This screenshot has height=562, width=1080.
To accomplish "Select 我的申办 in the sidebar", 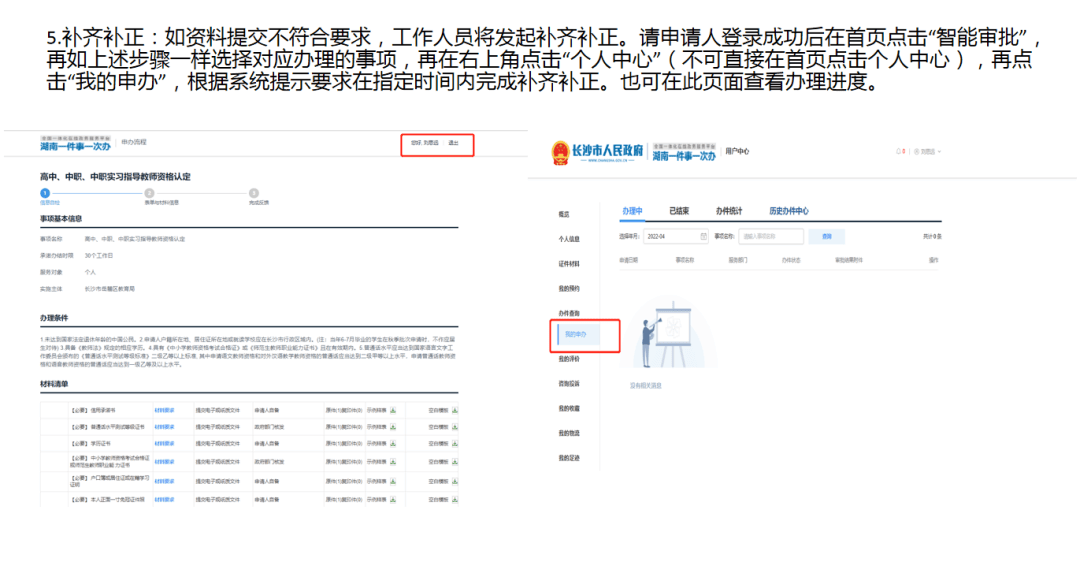I will point(579,334).
